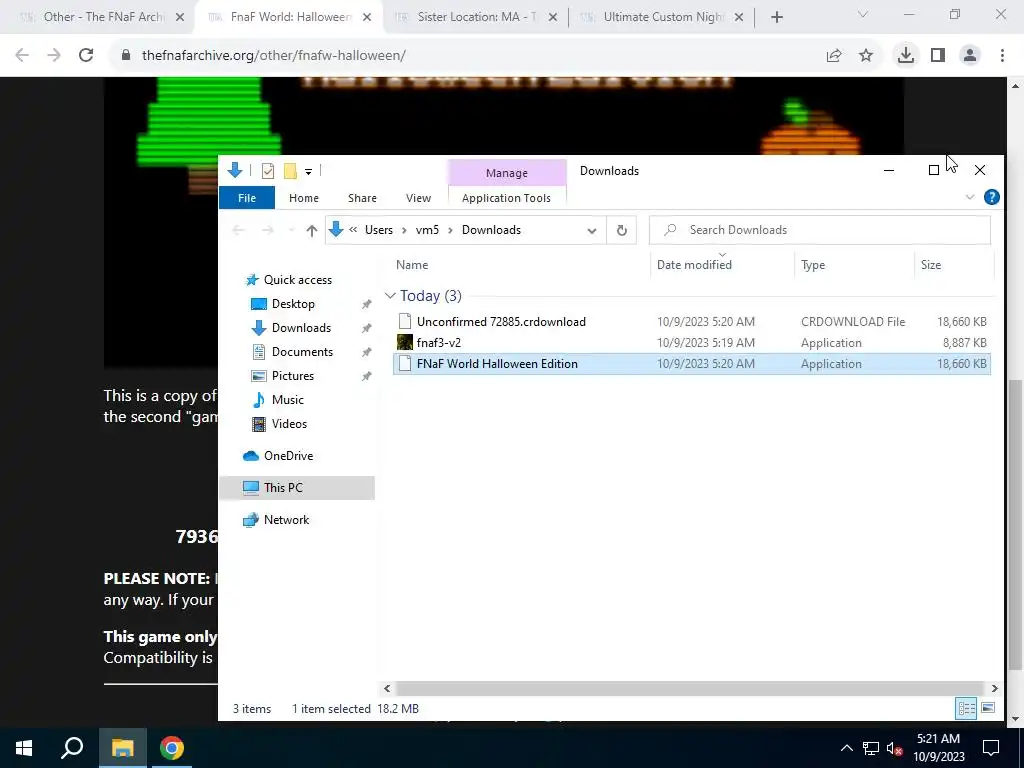
Task: Toggle Chrome's side panel icon
Action: 938,56
